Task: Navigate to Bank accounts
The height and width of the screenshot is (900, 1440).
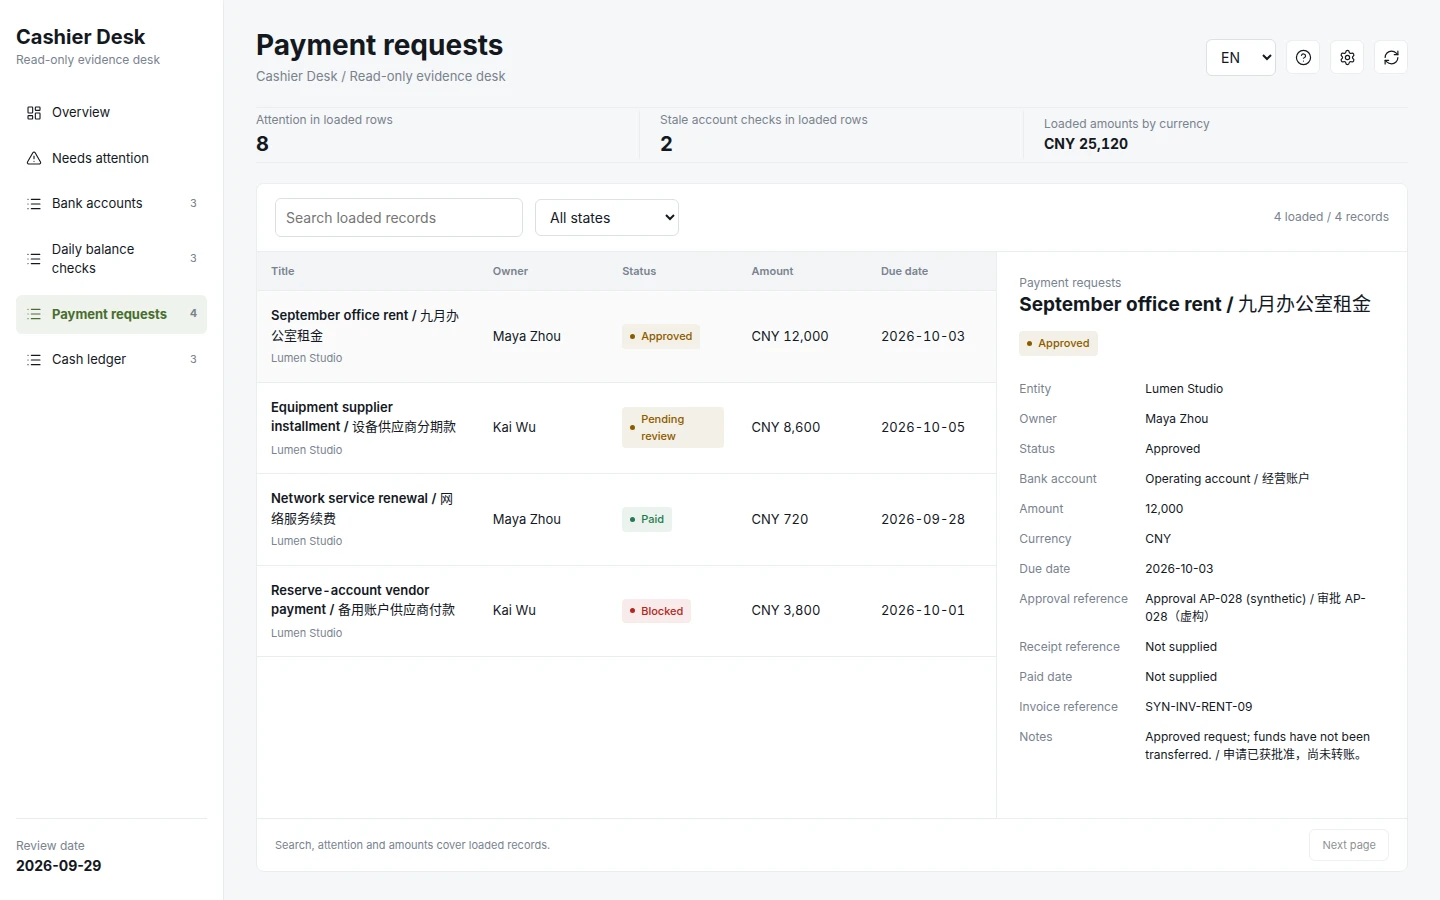Action: tap(111, 204)
